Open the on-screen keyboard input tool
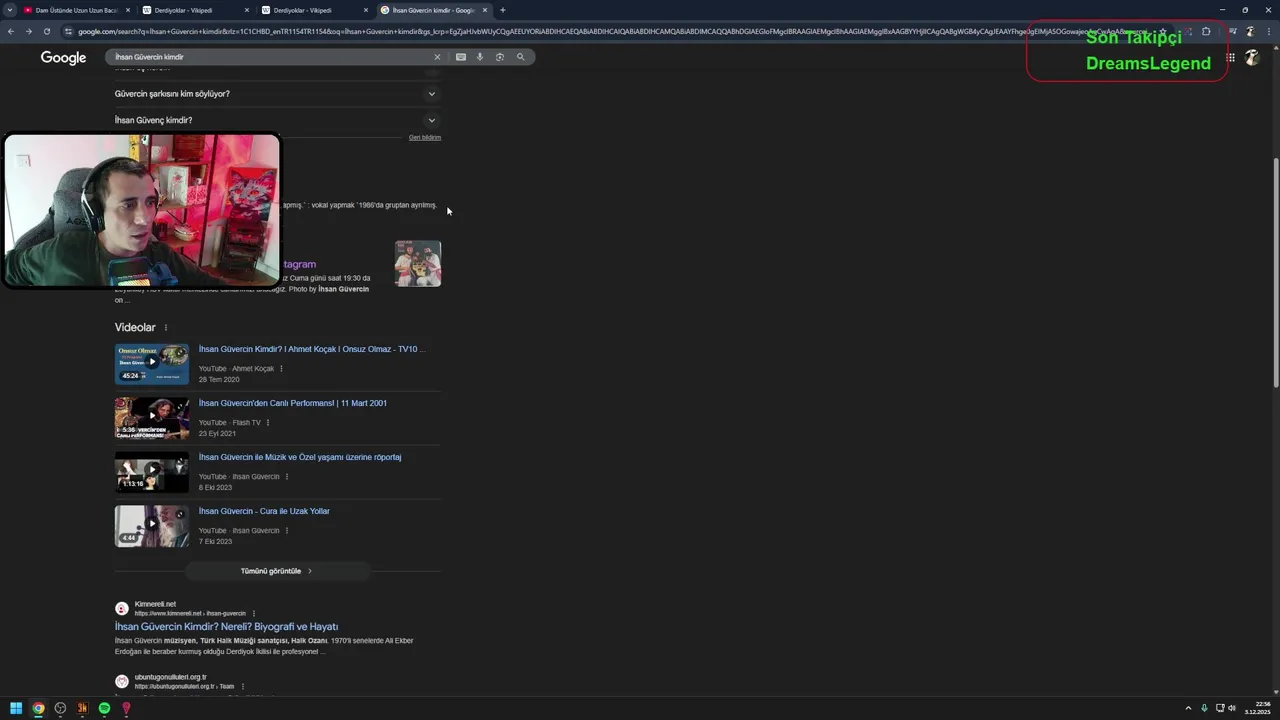This screenshot has height=720, width=1280. (x=461, y=57)
